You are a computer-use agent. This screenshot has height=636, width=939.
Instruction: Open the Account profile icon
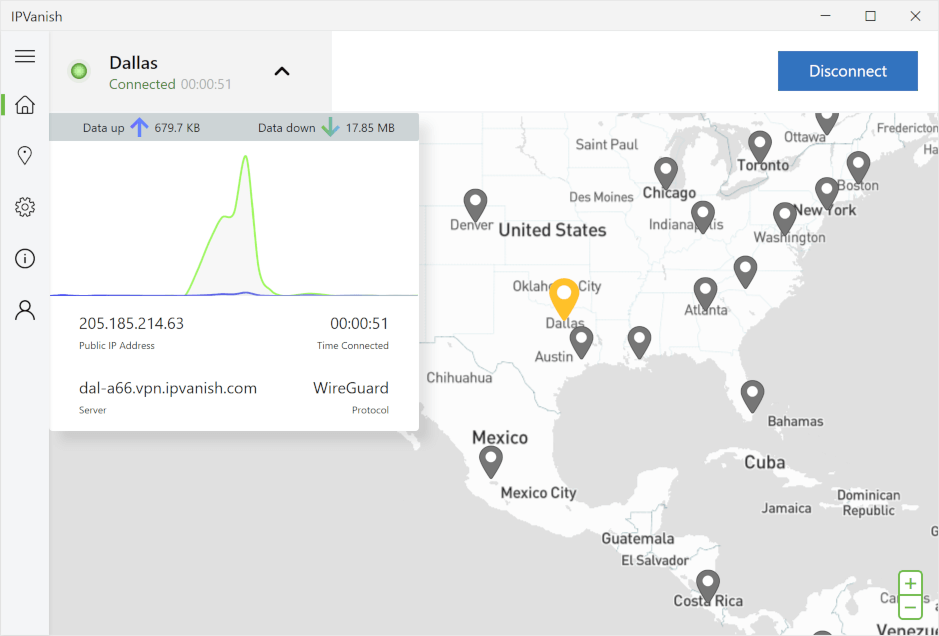click(x=25, y=310)
